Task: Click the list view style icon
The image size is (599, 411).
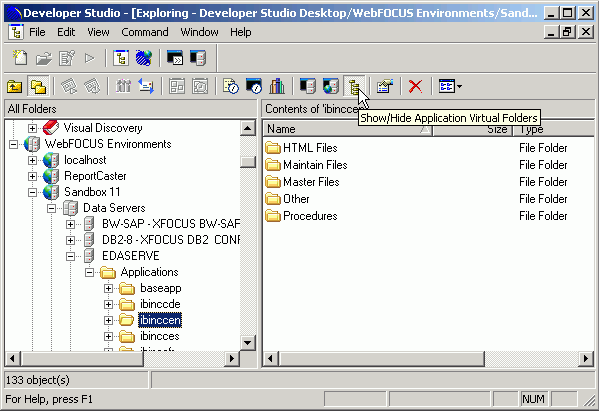Action: tap(447, 86)
